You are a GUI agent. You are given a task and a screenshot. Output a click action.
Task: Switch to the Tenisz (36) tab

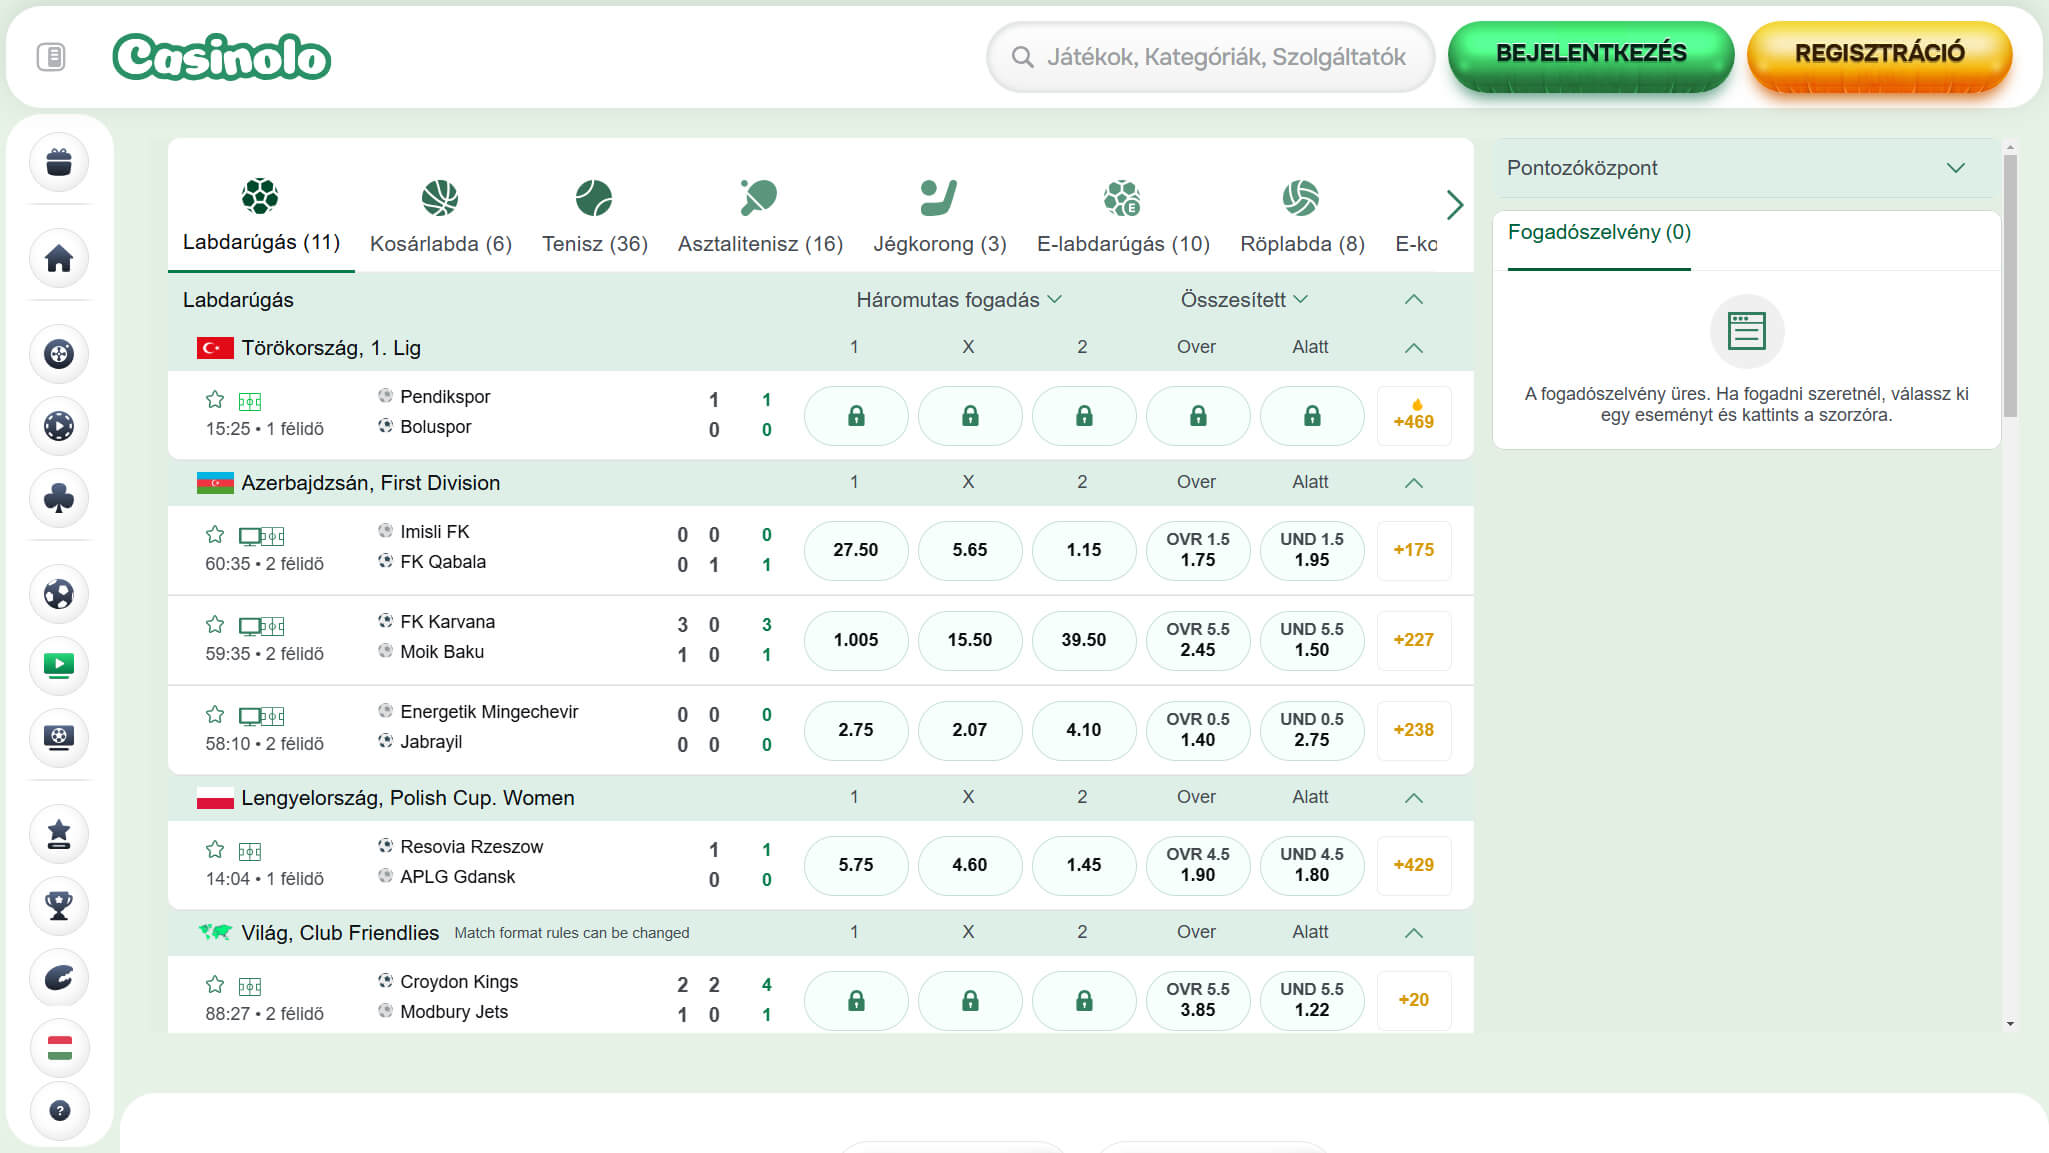coord(595,215)
